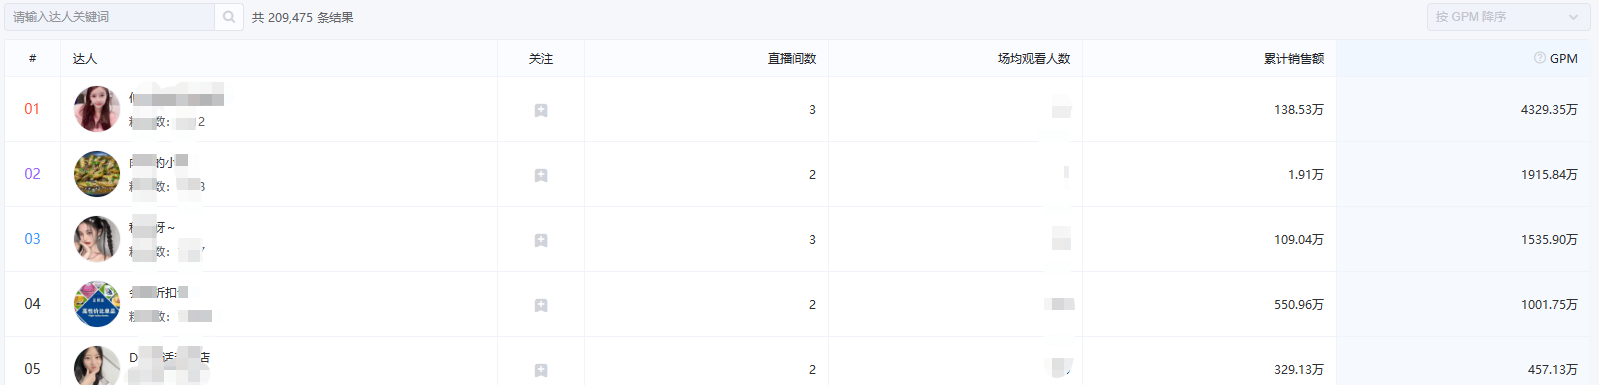This screenshot has width=1599, height=385.
Task: Focus the 请输入达人关键词 search field
Action: click(x=110, y=17)
